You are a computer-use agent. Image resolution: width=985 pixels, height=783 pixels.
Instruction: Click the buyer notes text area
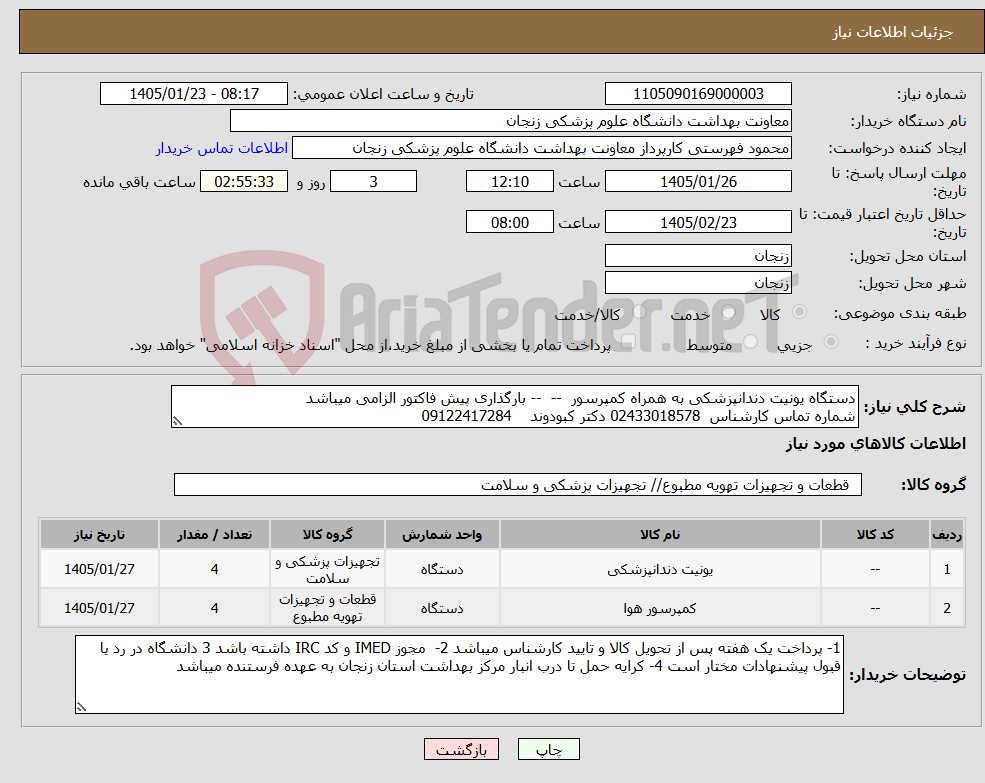(x=459, y=674)
